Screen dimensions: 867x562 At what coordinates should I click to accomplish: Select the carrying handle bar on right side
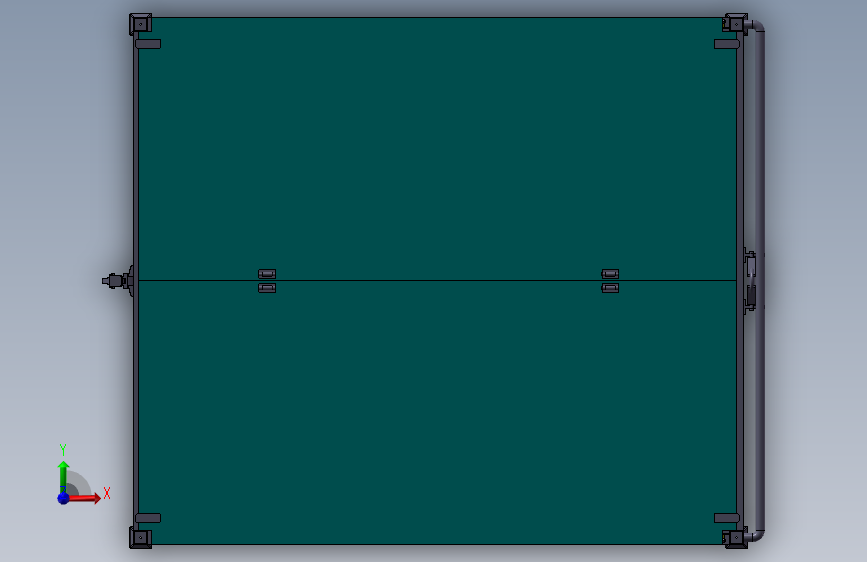point(759,281)
